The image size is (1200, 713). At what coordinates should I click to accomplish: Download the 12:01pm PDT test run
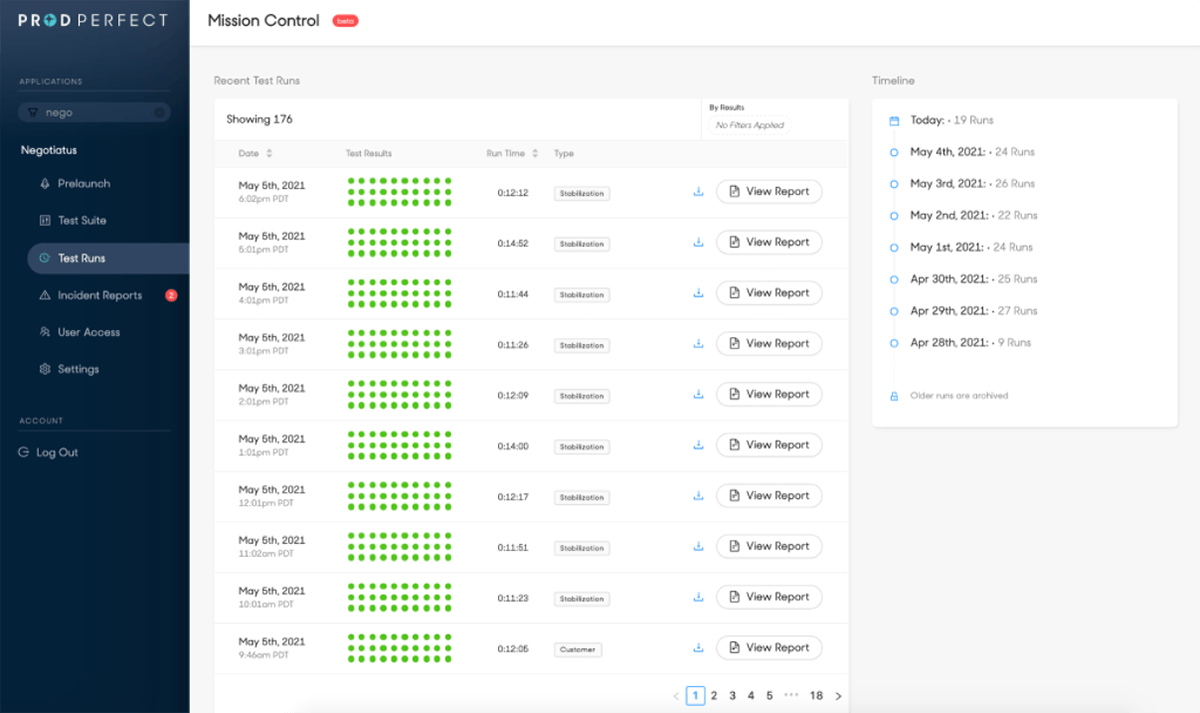[x=699, y=496]
